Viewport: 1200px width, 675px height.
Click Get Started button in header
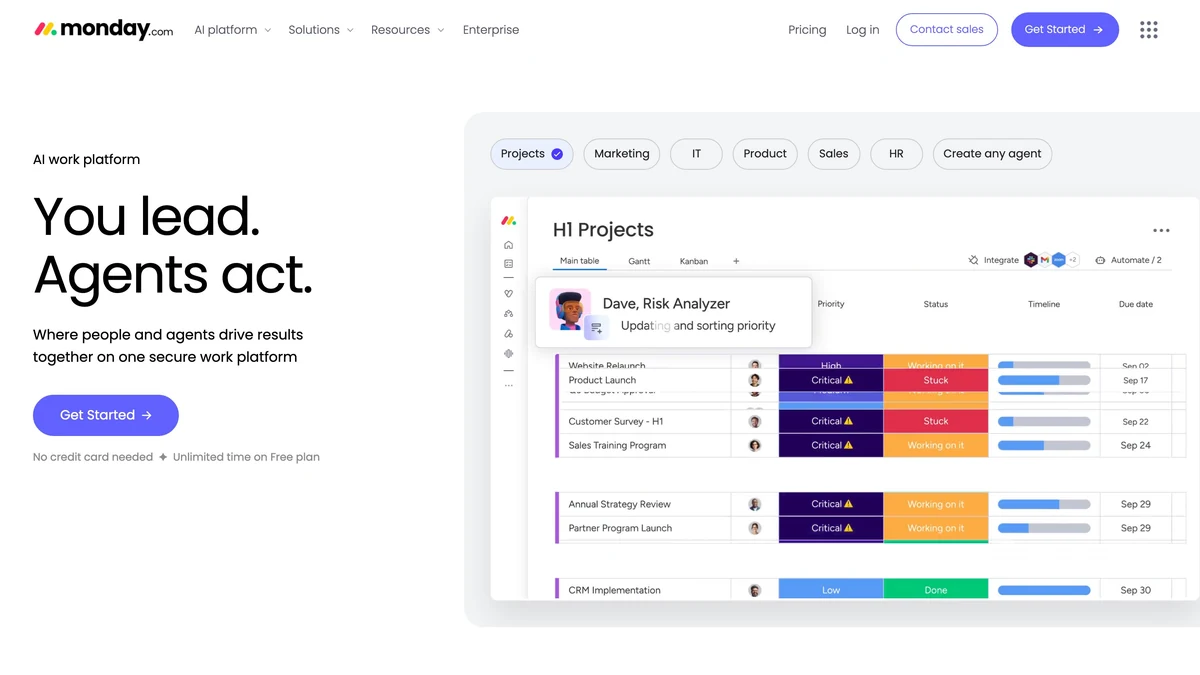(1064, 30)
